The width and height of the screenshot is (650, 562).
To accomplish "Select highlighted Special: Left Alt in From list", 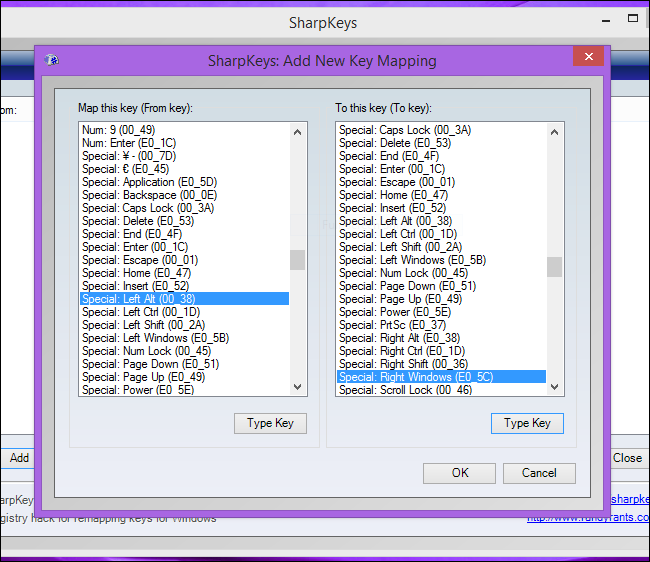I will point(184,299).
